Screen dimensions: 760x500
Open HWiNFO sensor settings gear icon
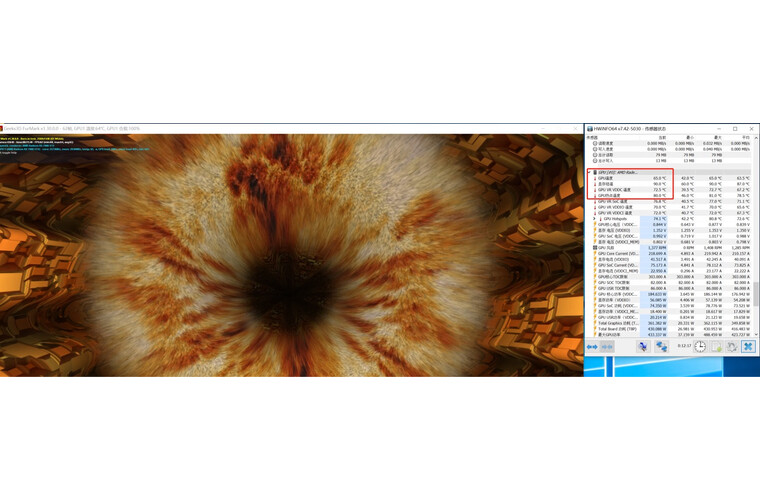[x=732, y=347]
